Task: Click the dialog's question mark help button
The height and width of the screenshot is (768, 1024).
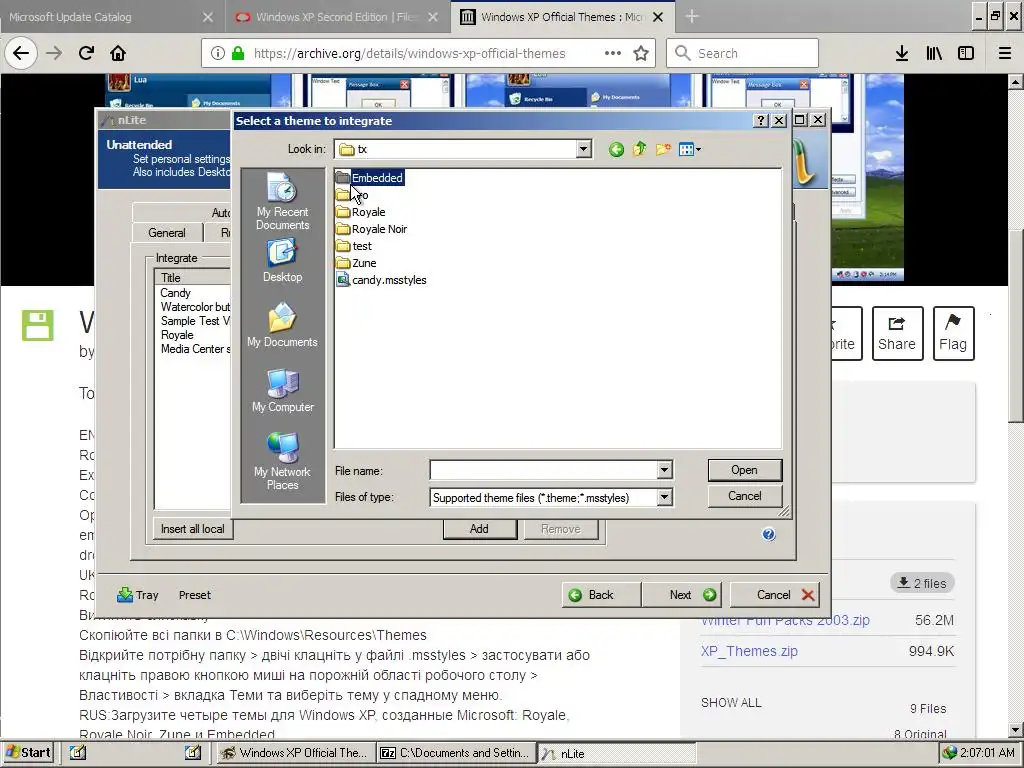Action: pyautogui.click(x=761, y=120)
